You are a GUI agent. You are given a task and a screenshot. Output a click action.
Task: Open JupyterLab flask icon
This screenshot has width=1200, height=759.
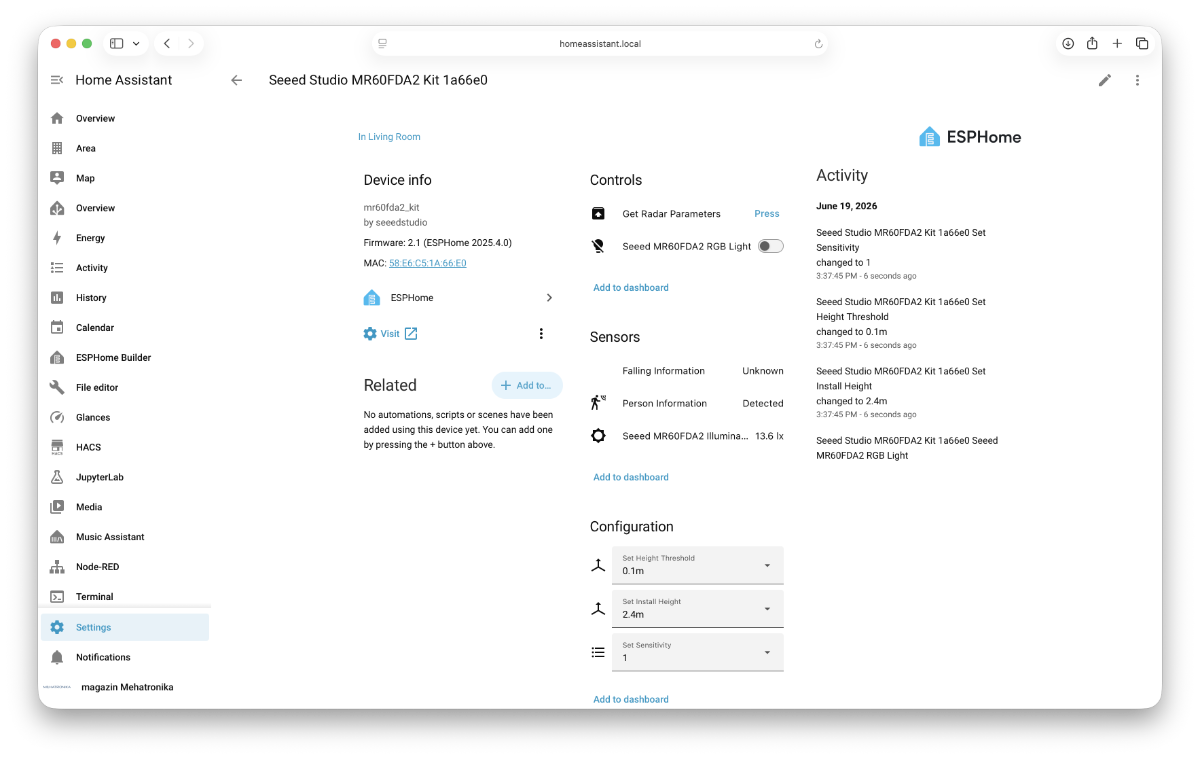pos(57,477)
